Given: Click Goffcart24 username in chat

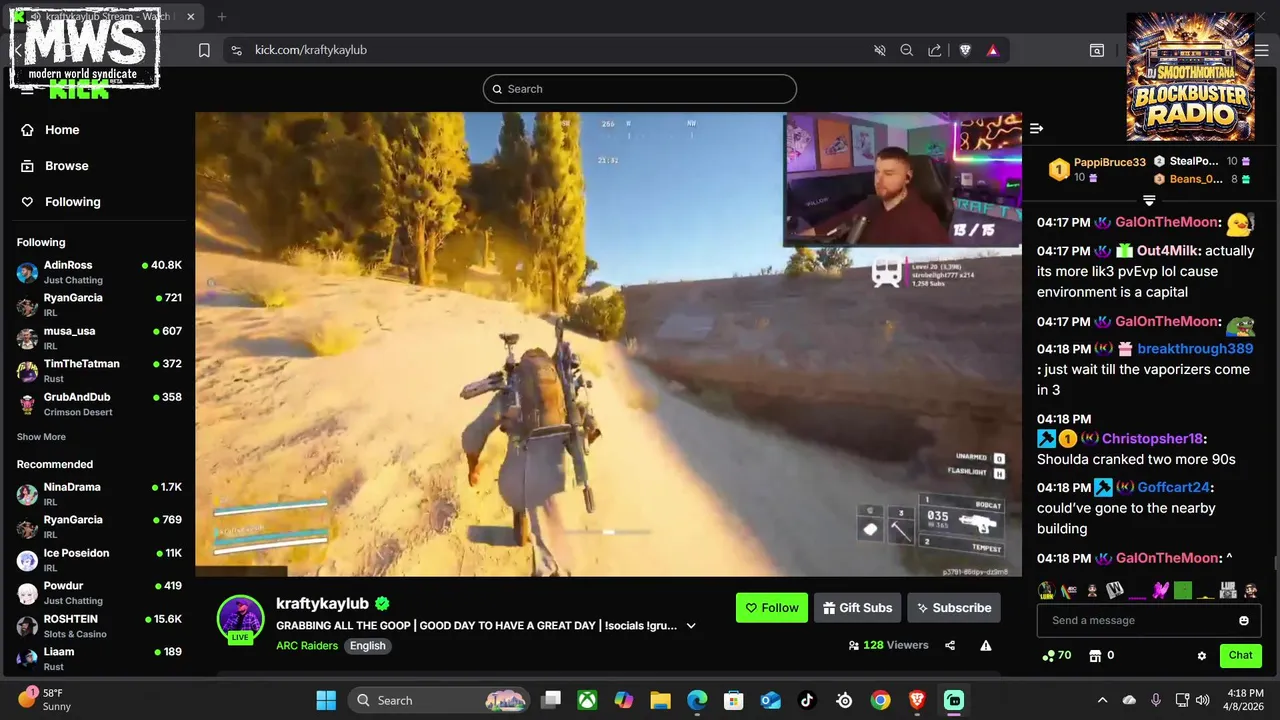Looking at the screenshot, I should pyautogui.click(x=1174, y=488).
